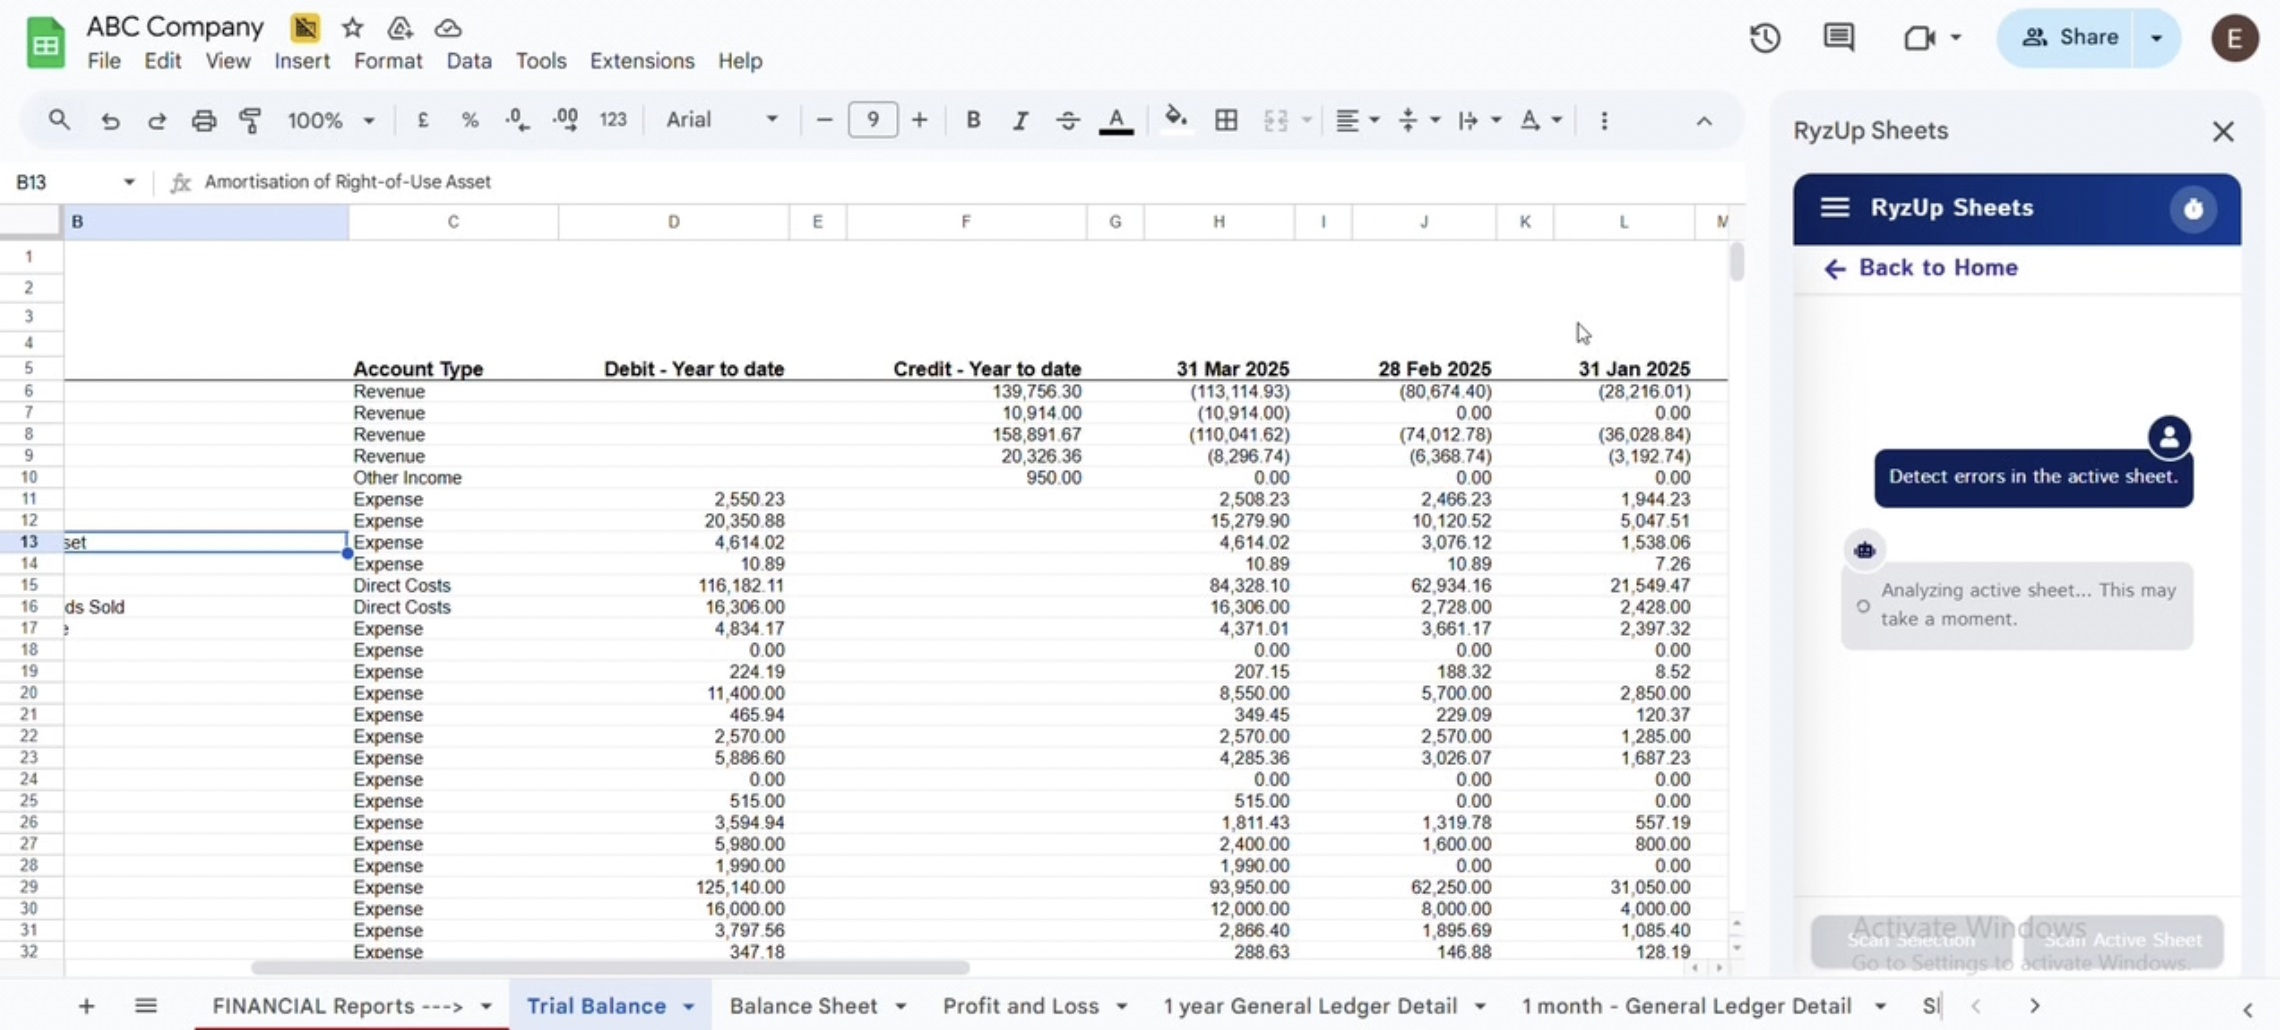
Task: Open the File menu
Action: click(104, 61)
